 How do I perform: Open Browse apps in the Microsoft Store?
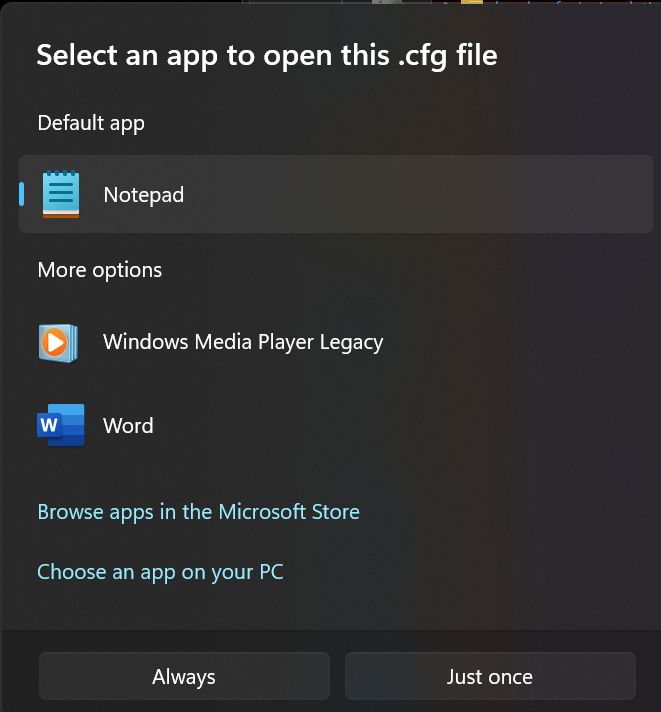[x=198, y=512]
